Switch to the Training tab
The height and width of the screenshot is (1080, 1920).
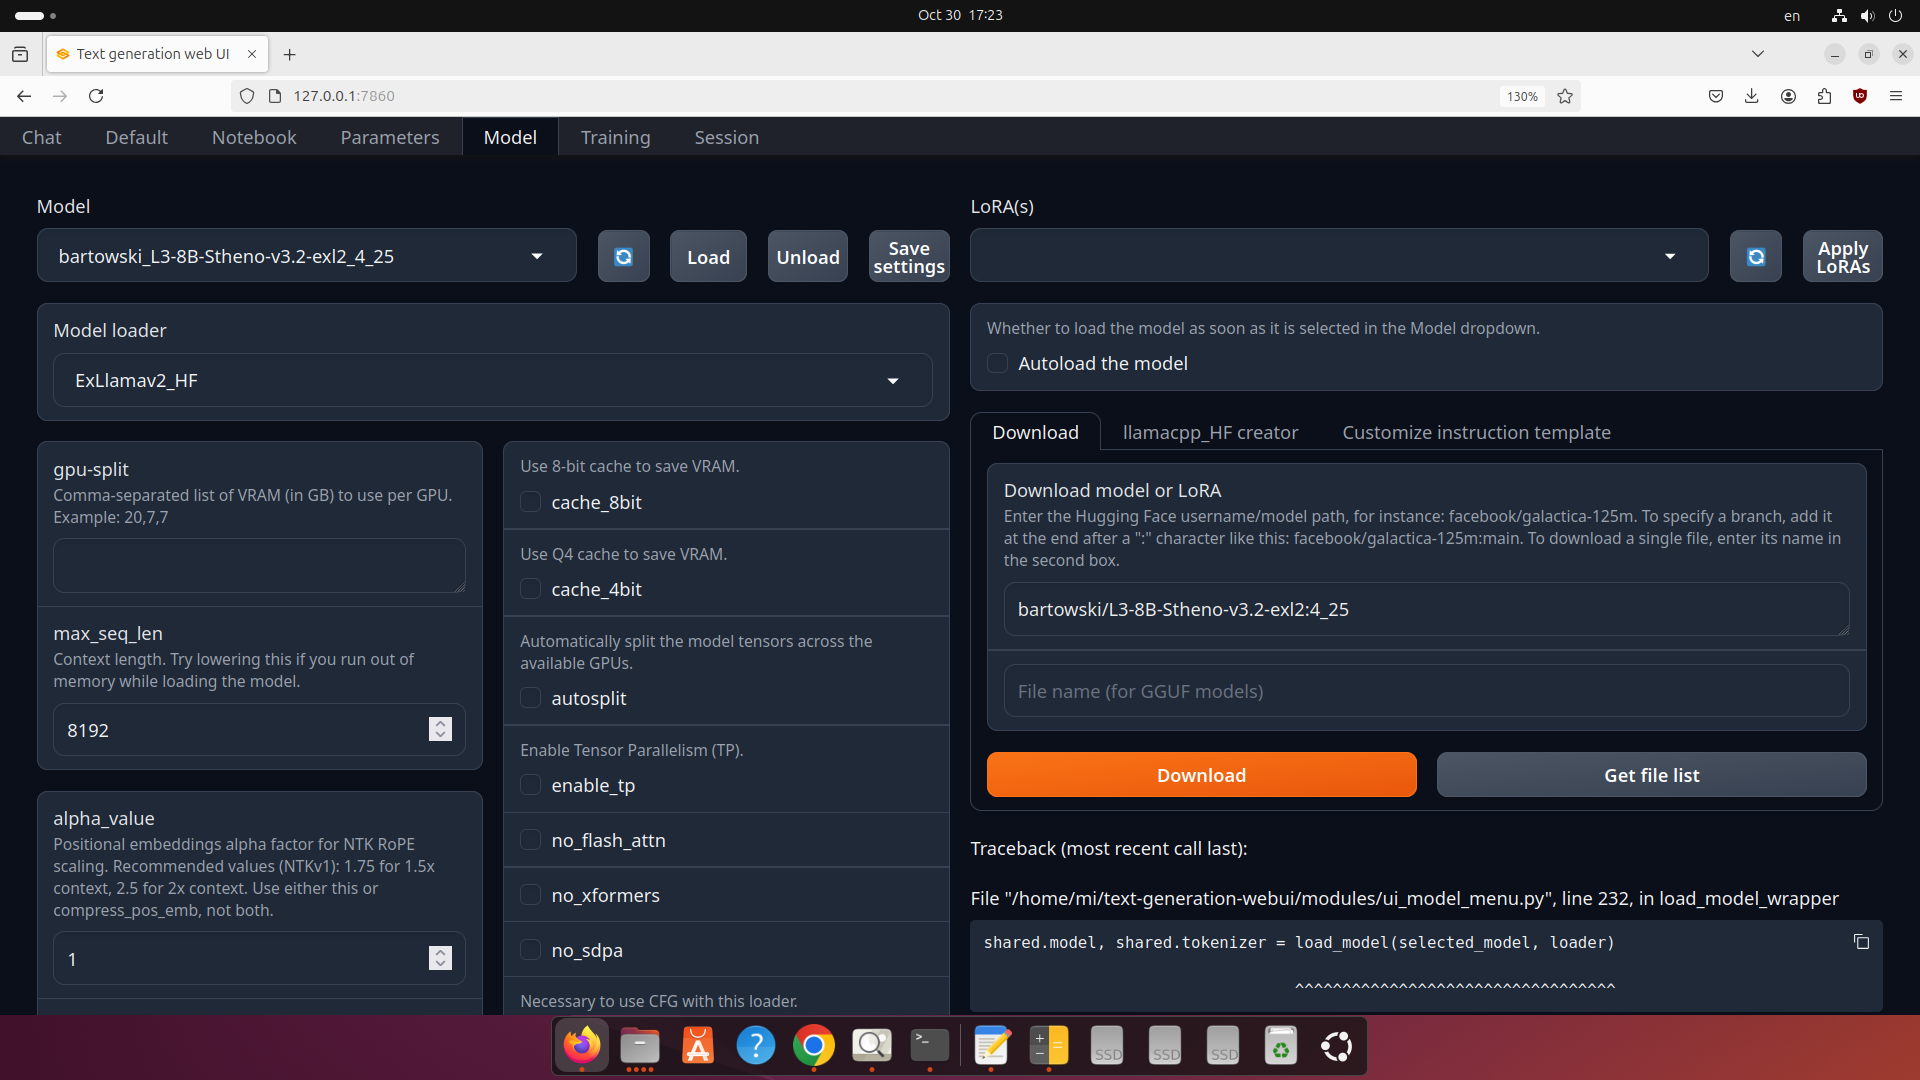point(615,137)
